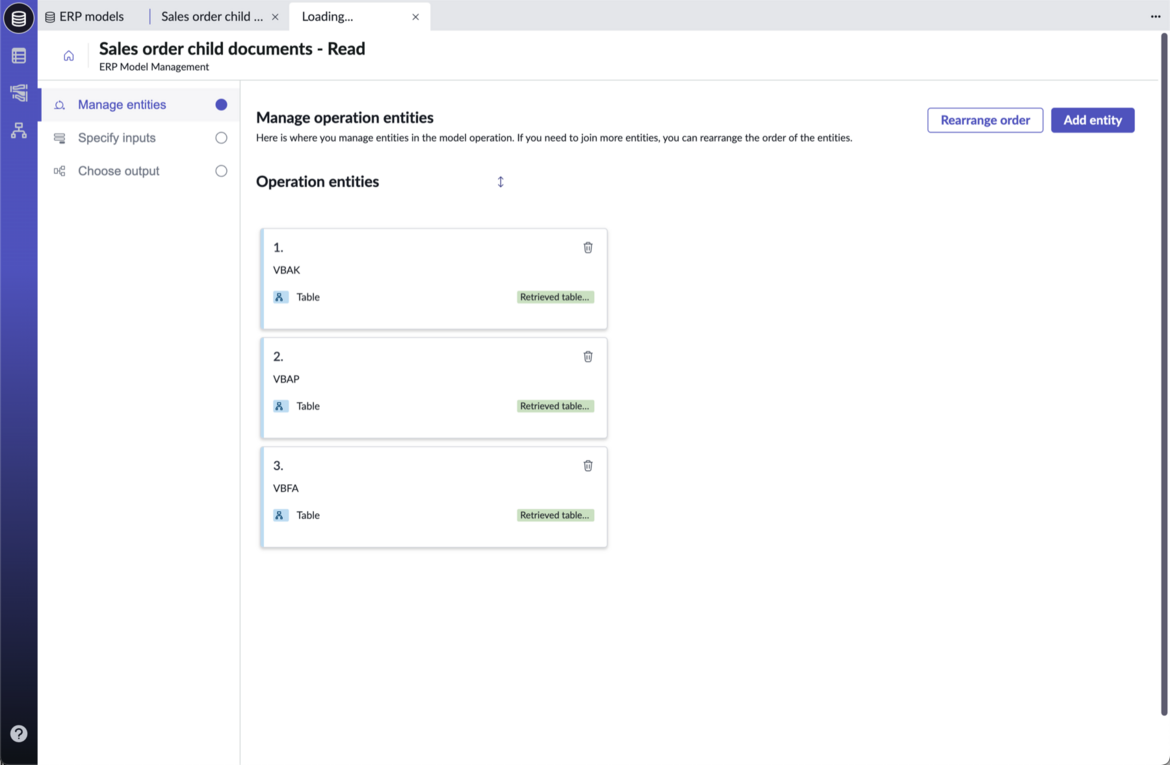Image resolution: width=1170 pixels, height=765 pixels.
Task: Click the Add entity button
Action: pos(1092,120)
